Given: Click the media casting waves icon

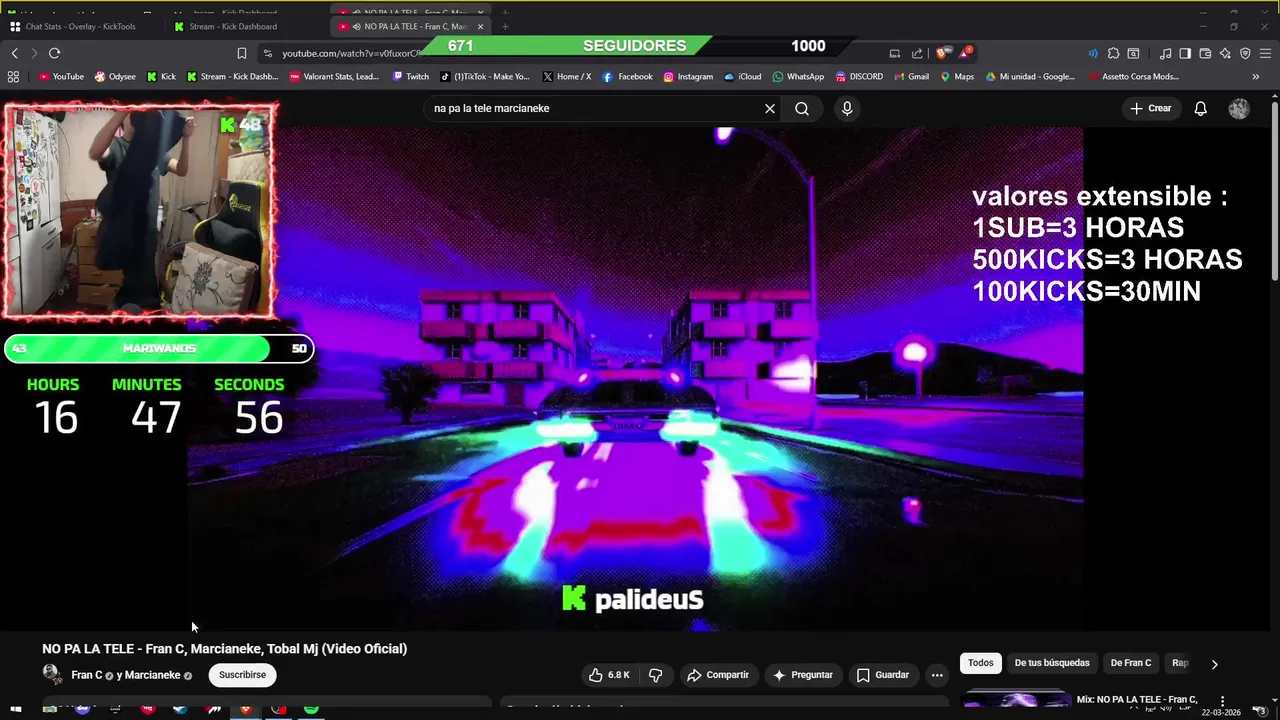Looking at the screenshot, I should click(x=1092, y=53).
